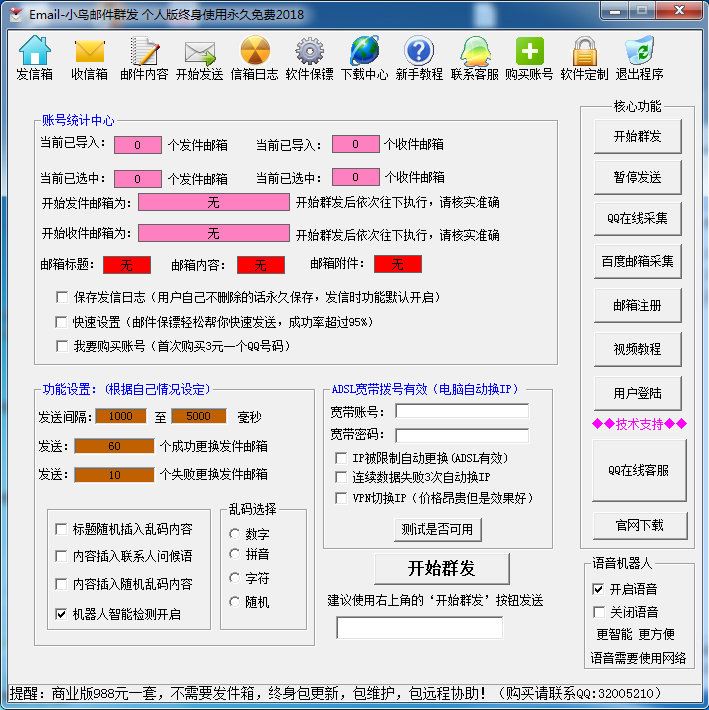Click the red 邮箱标题 status box
This screenshot has width=709, height=710.
coord(126,265)
